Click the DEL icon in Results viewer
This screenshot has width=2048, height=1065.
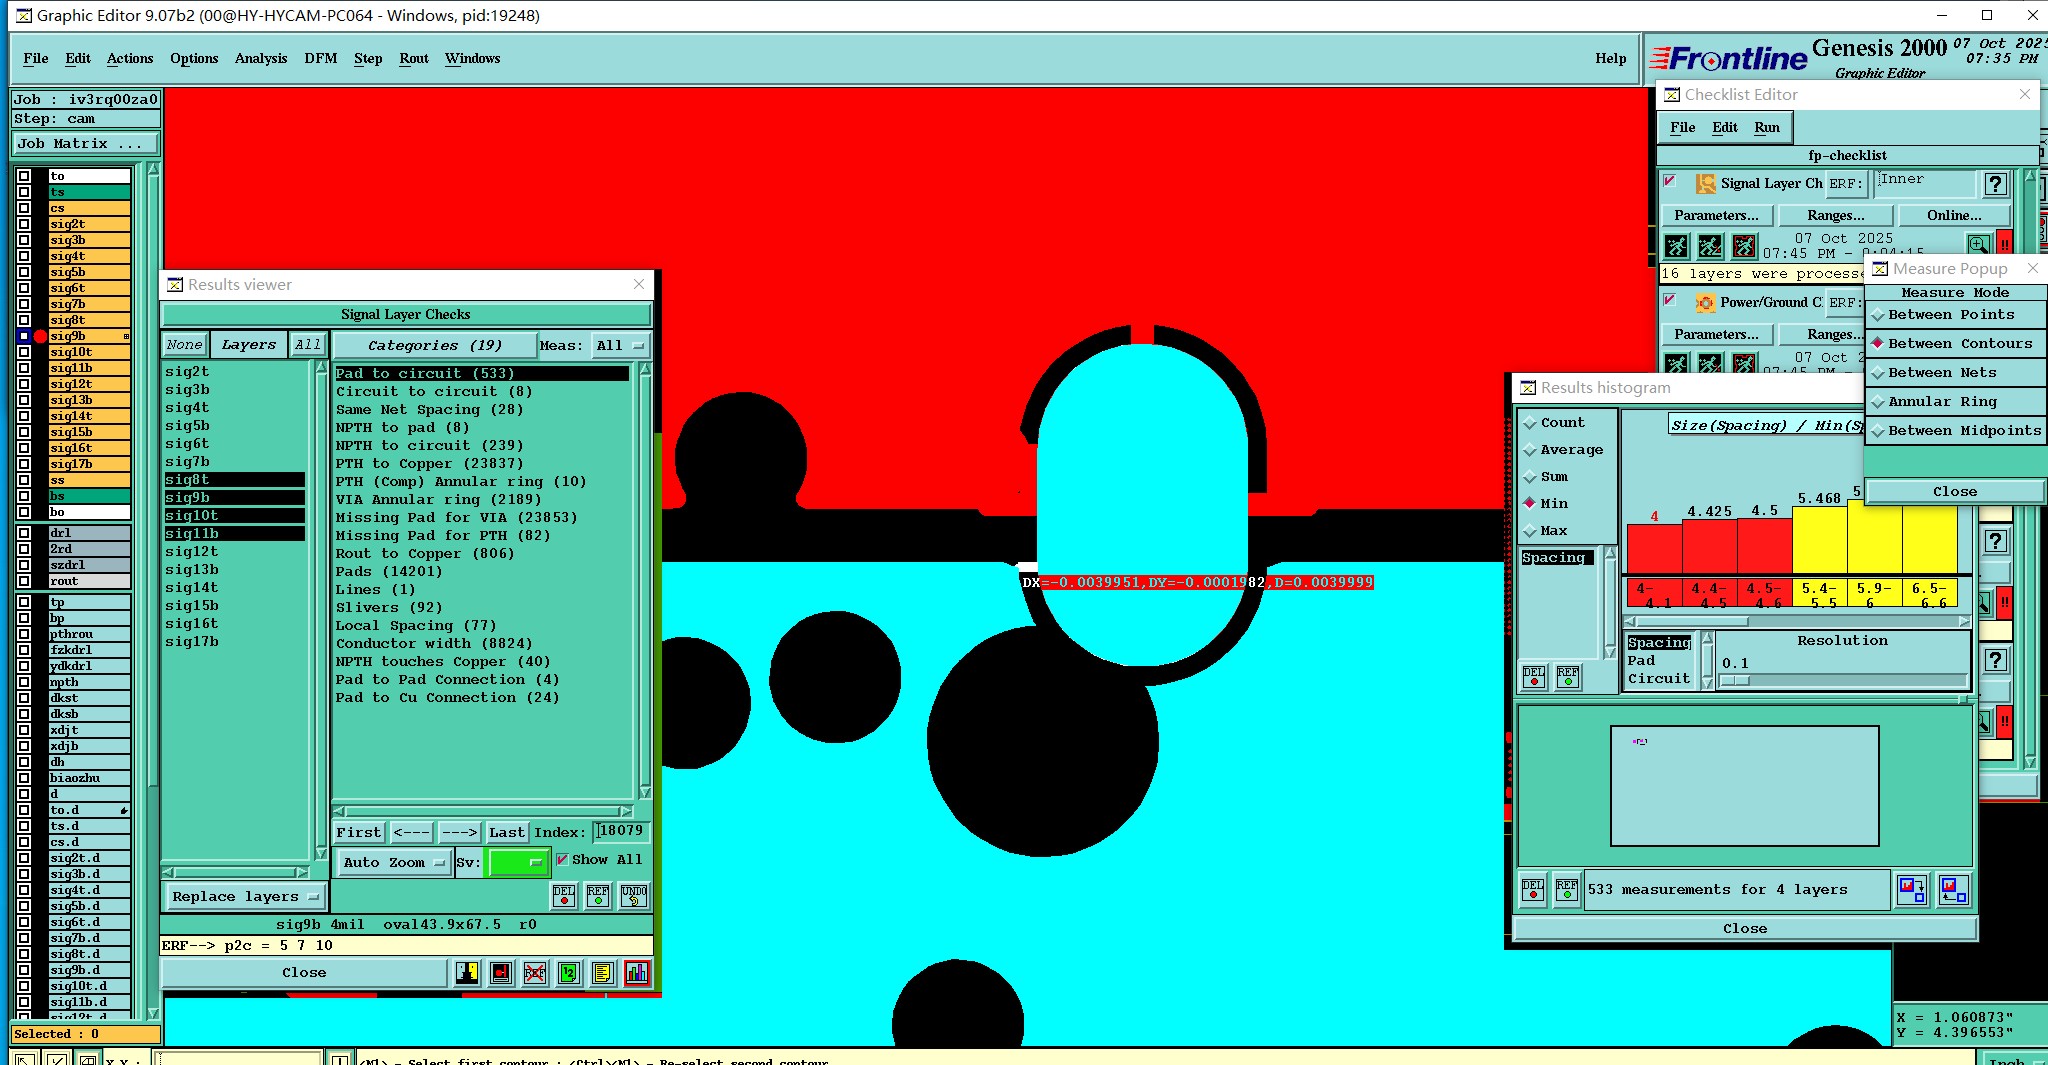point(564,896)
